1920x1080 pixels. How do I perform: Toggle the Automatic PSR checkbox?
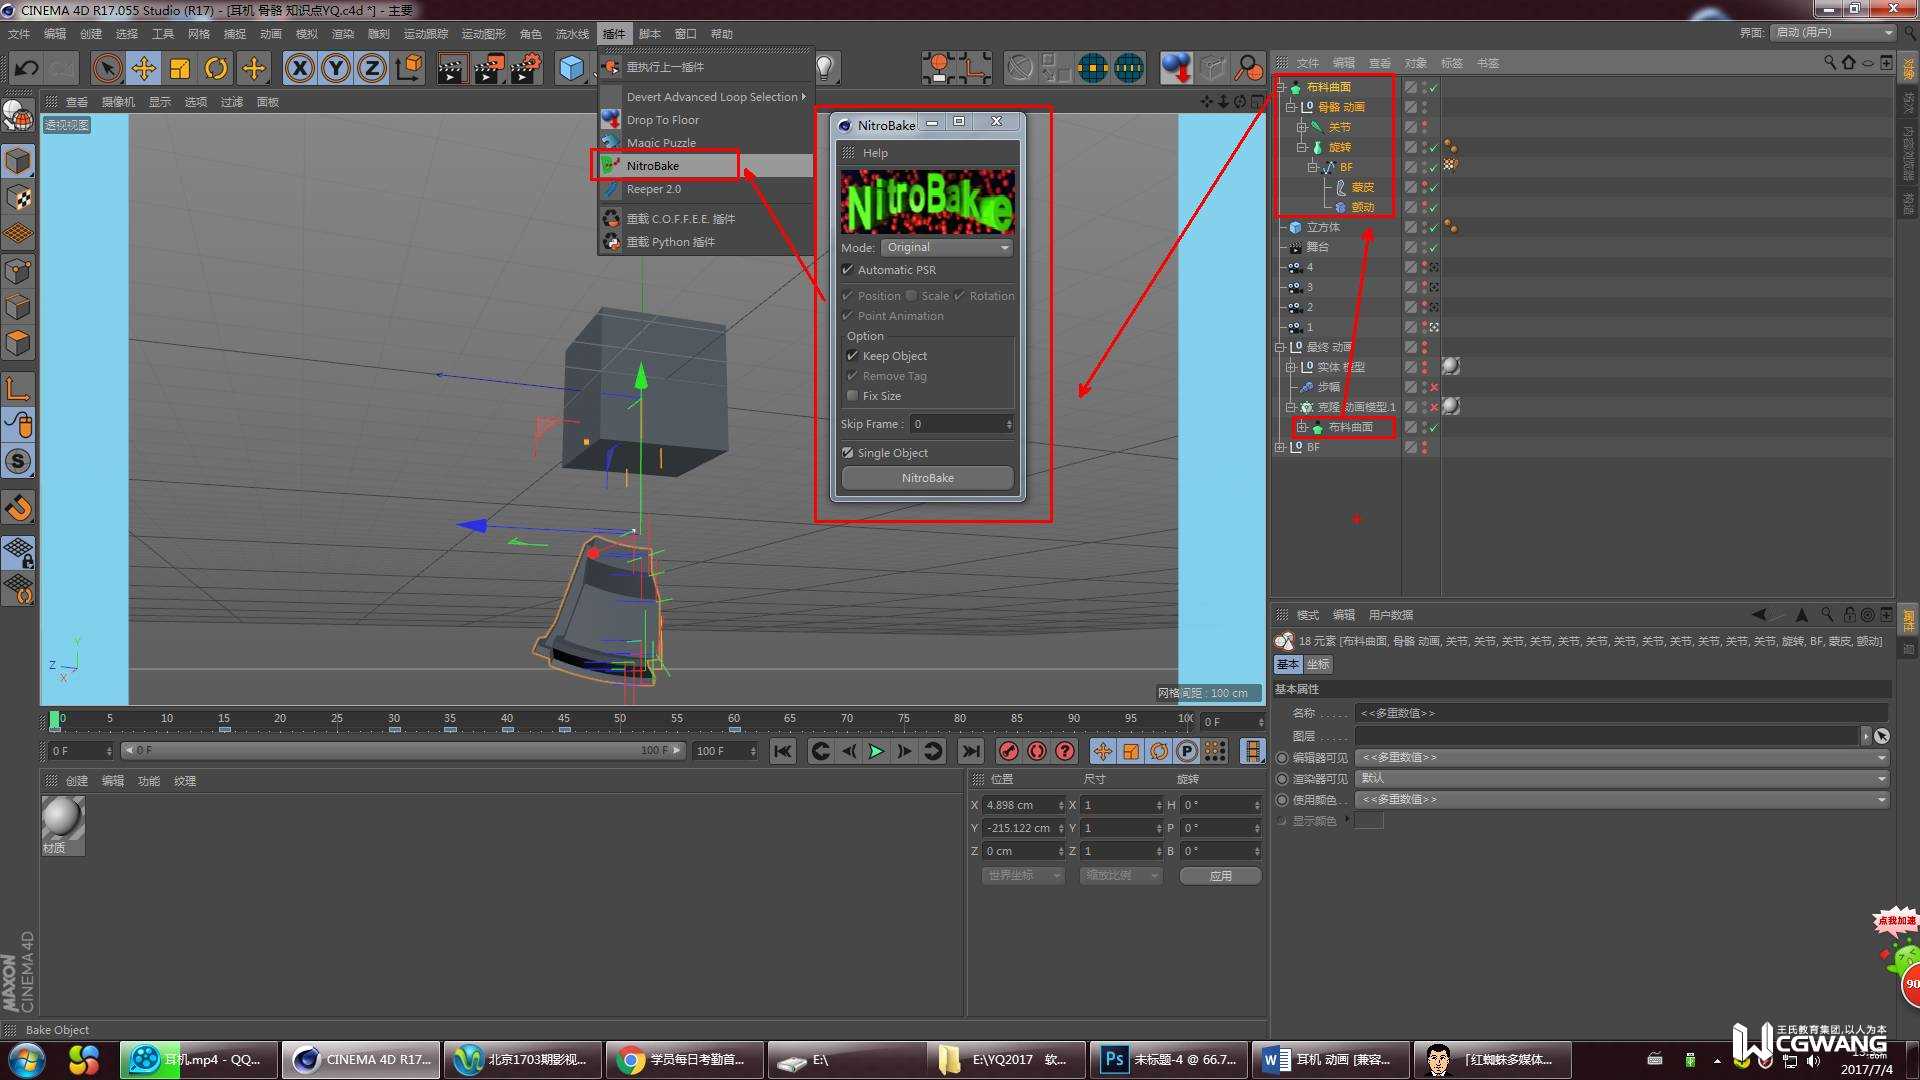848,270
